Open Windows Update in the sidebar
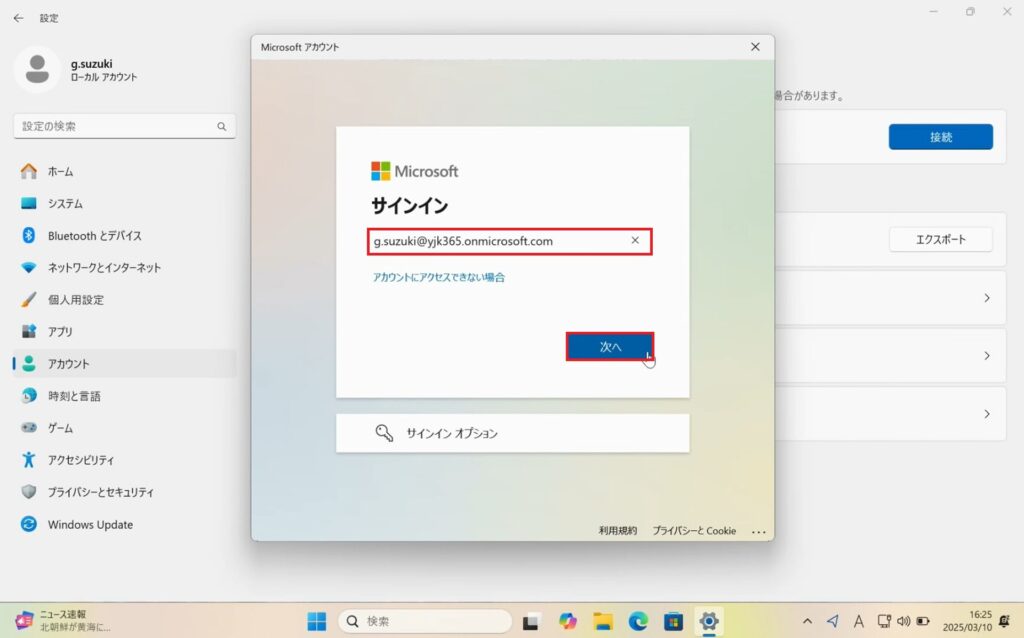The image size is (1024, 638). (x=124, y=524)
